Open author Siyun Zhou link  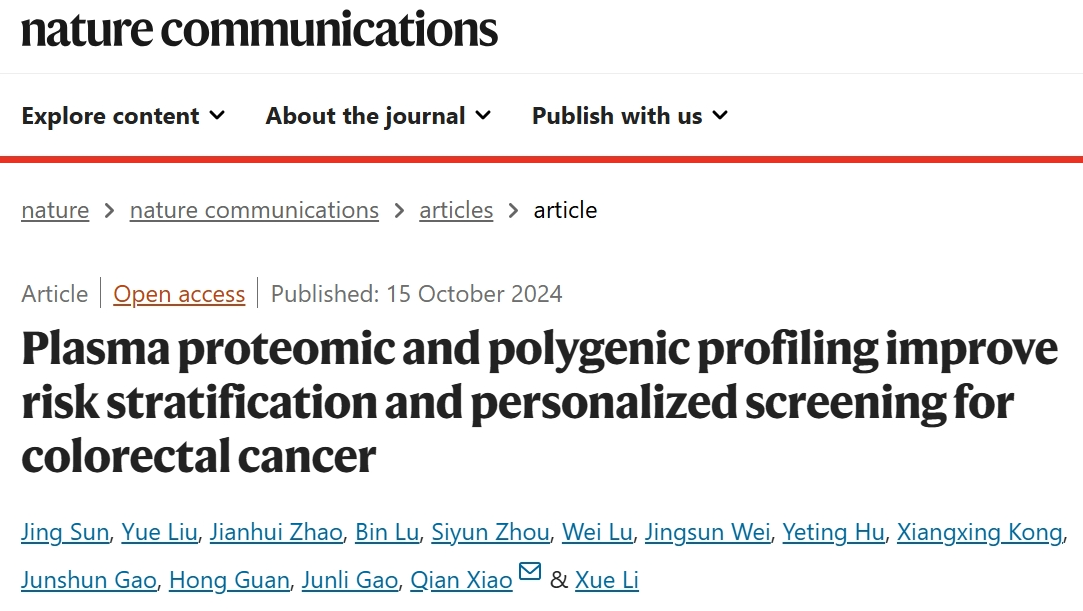490,532
